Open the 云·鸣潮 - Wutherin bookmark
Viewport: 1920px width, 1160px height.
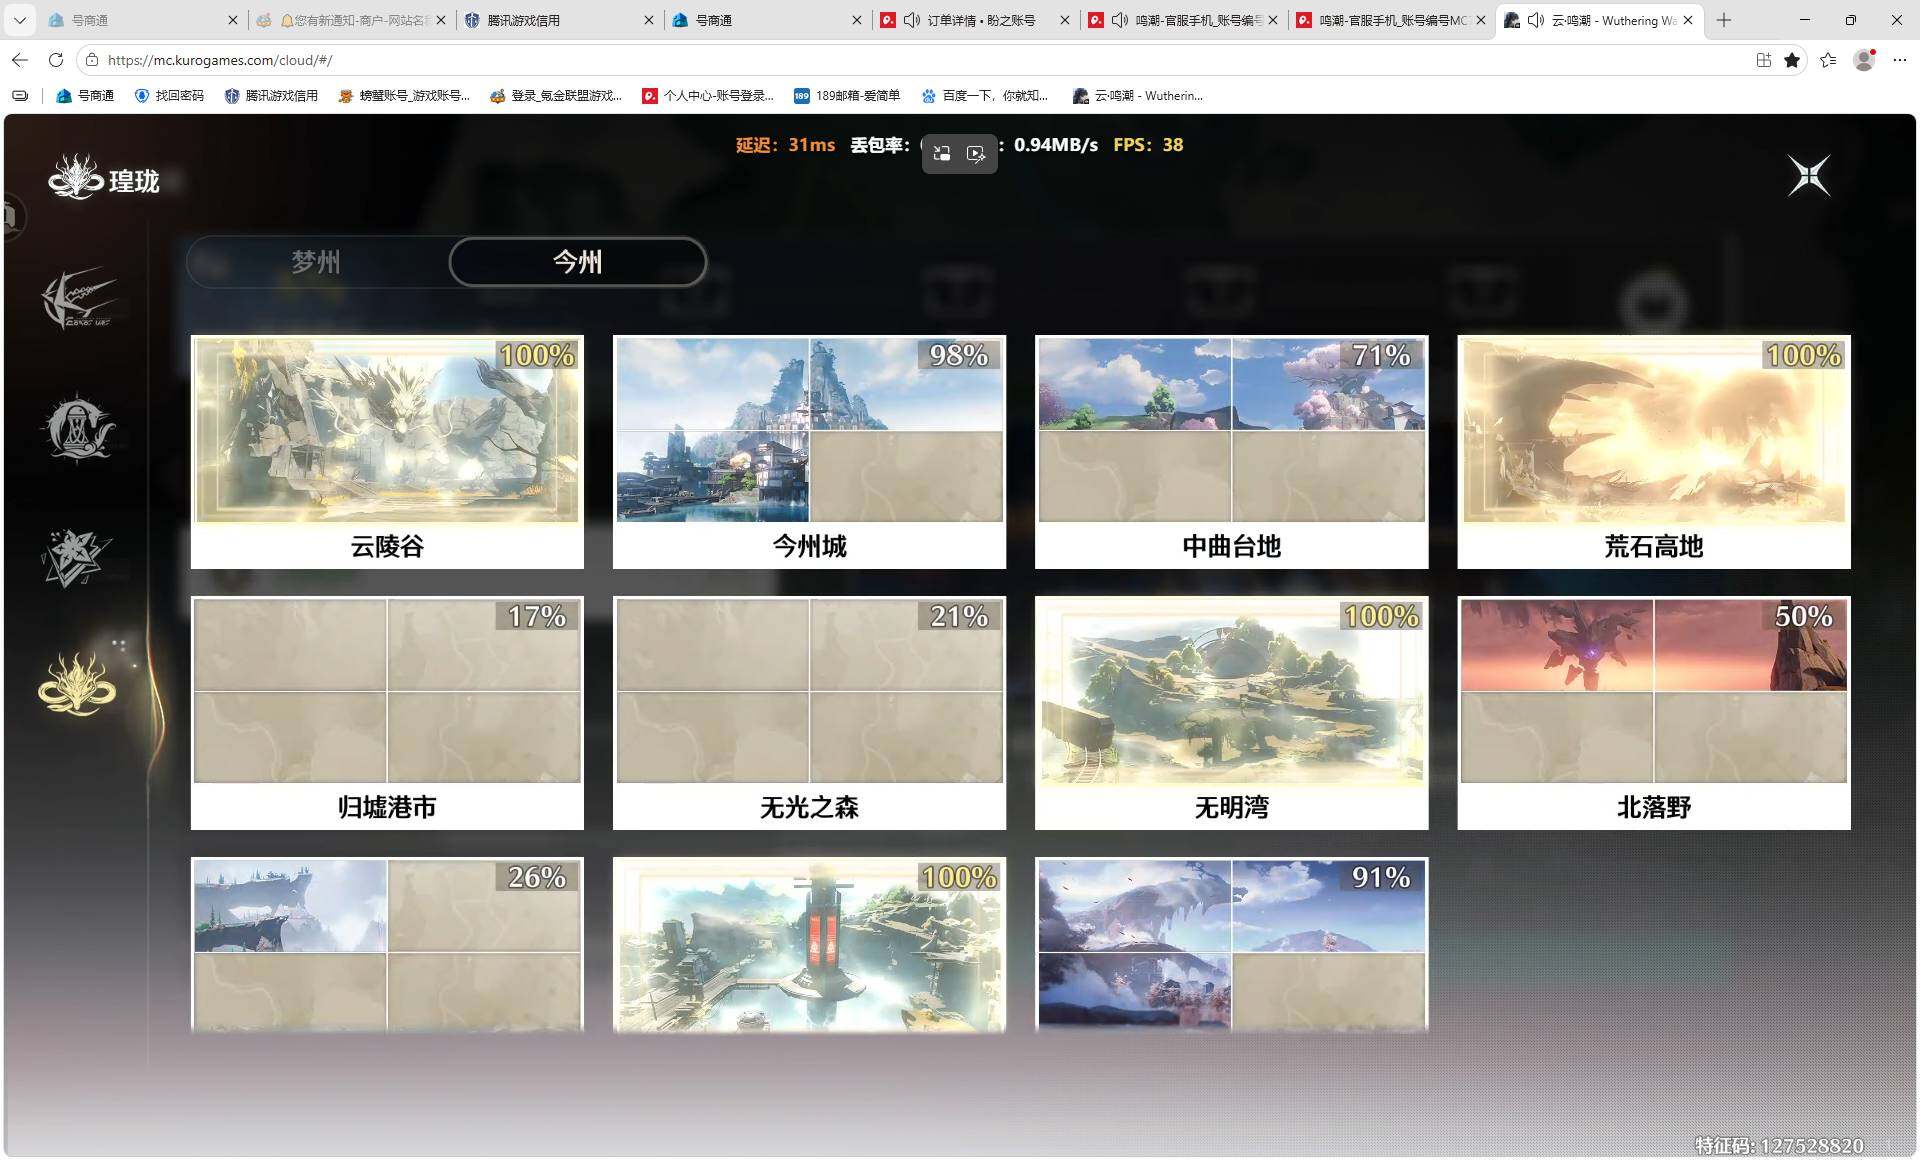click(1138, 96)
